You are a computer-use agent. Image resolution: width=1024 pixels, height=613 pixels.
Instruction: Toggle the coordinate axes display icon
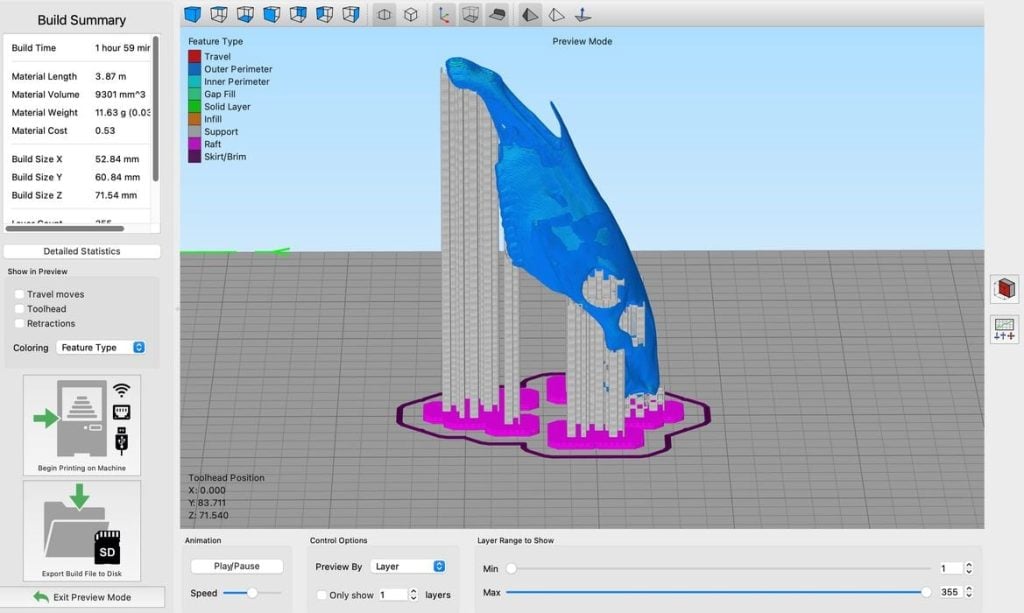coord(445,14)
